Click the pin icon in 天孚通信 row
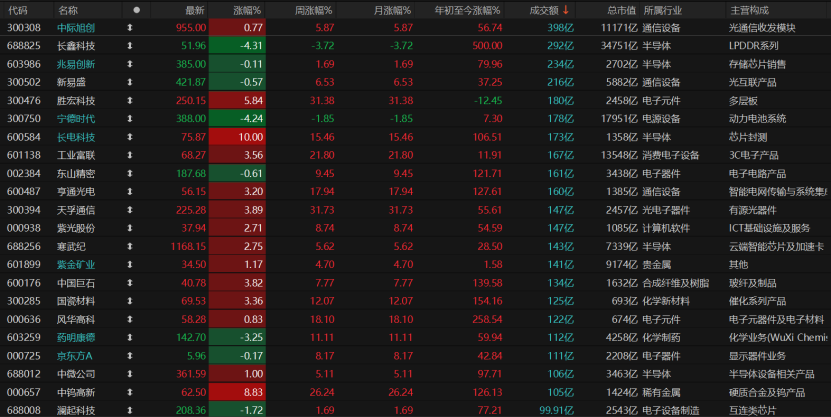 coord(130,210)
